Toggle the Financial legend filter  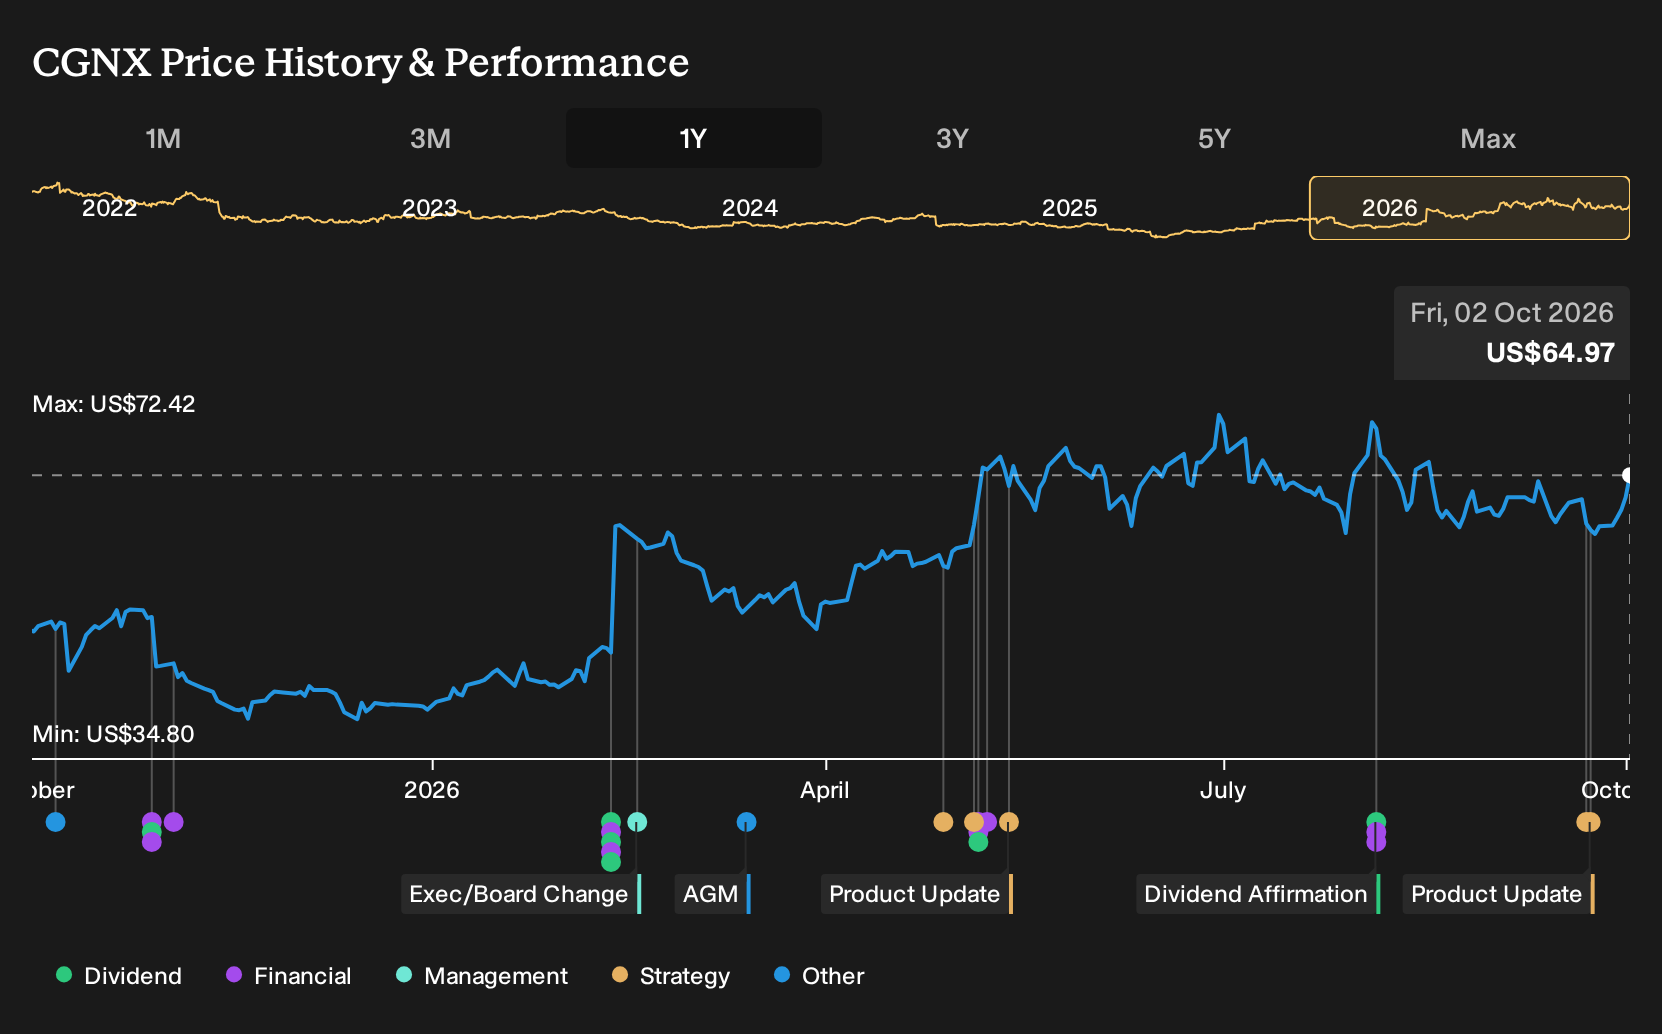click(288, 976)
